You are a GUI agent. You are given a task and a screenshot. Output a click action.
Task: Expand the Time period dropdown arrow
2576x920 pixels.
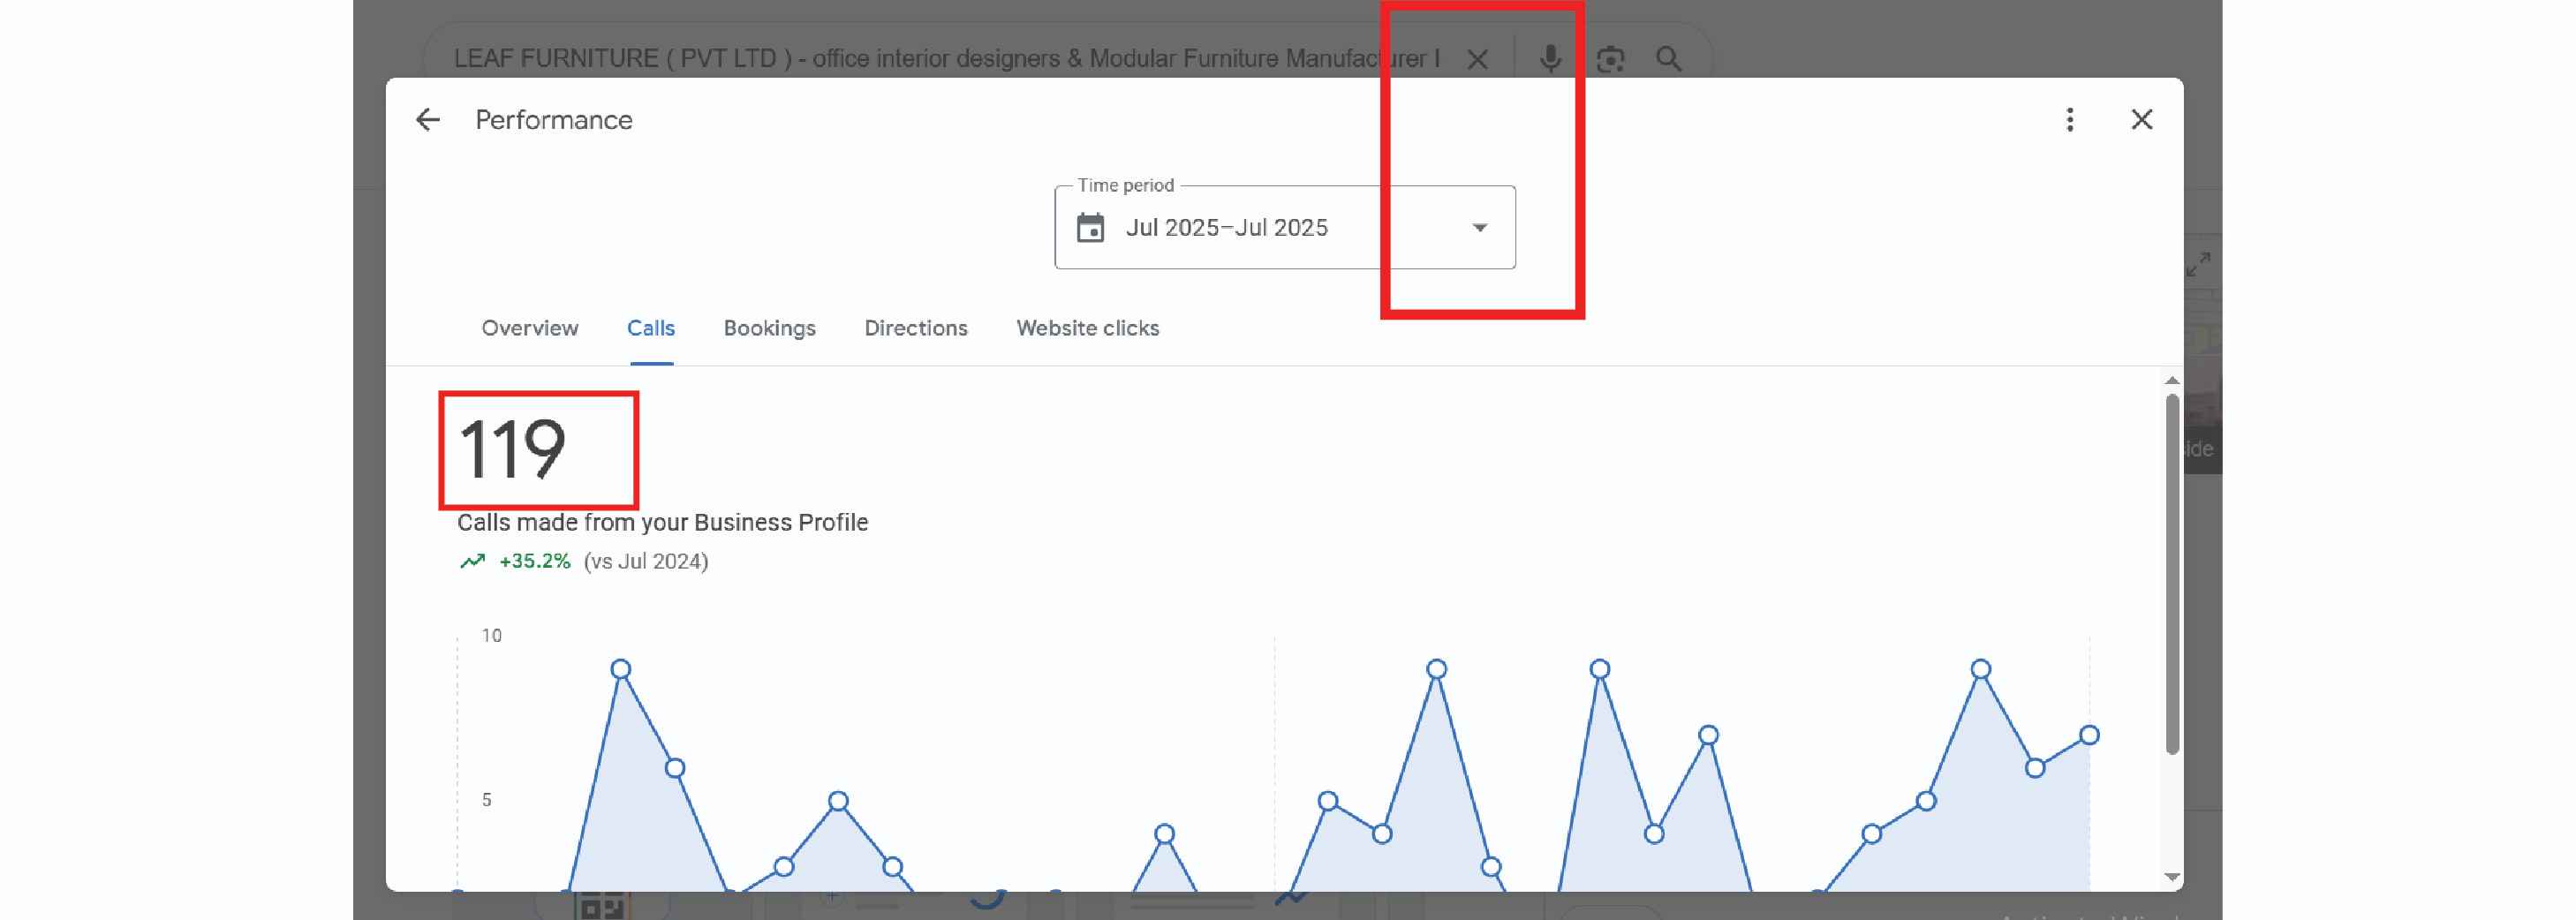1479,228
